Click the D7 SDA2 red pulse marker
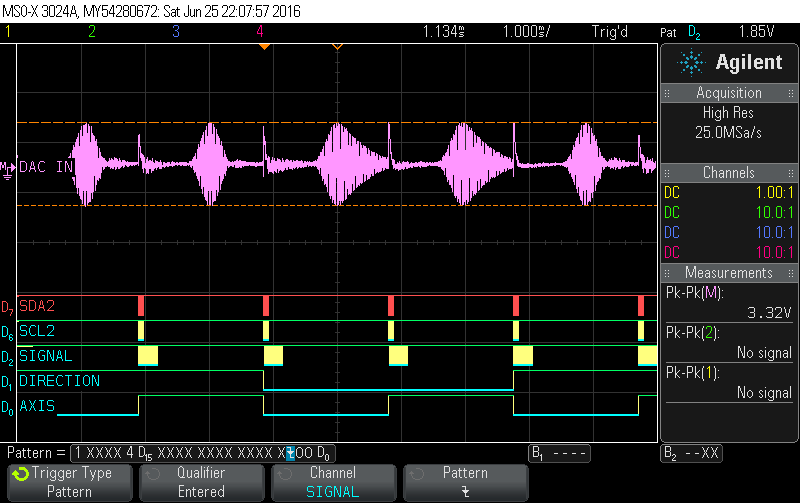Viewport: 800px width, 503px height. click(x=141, y=306)
